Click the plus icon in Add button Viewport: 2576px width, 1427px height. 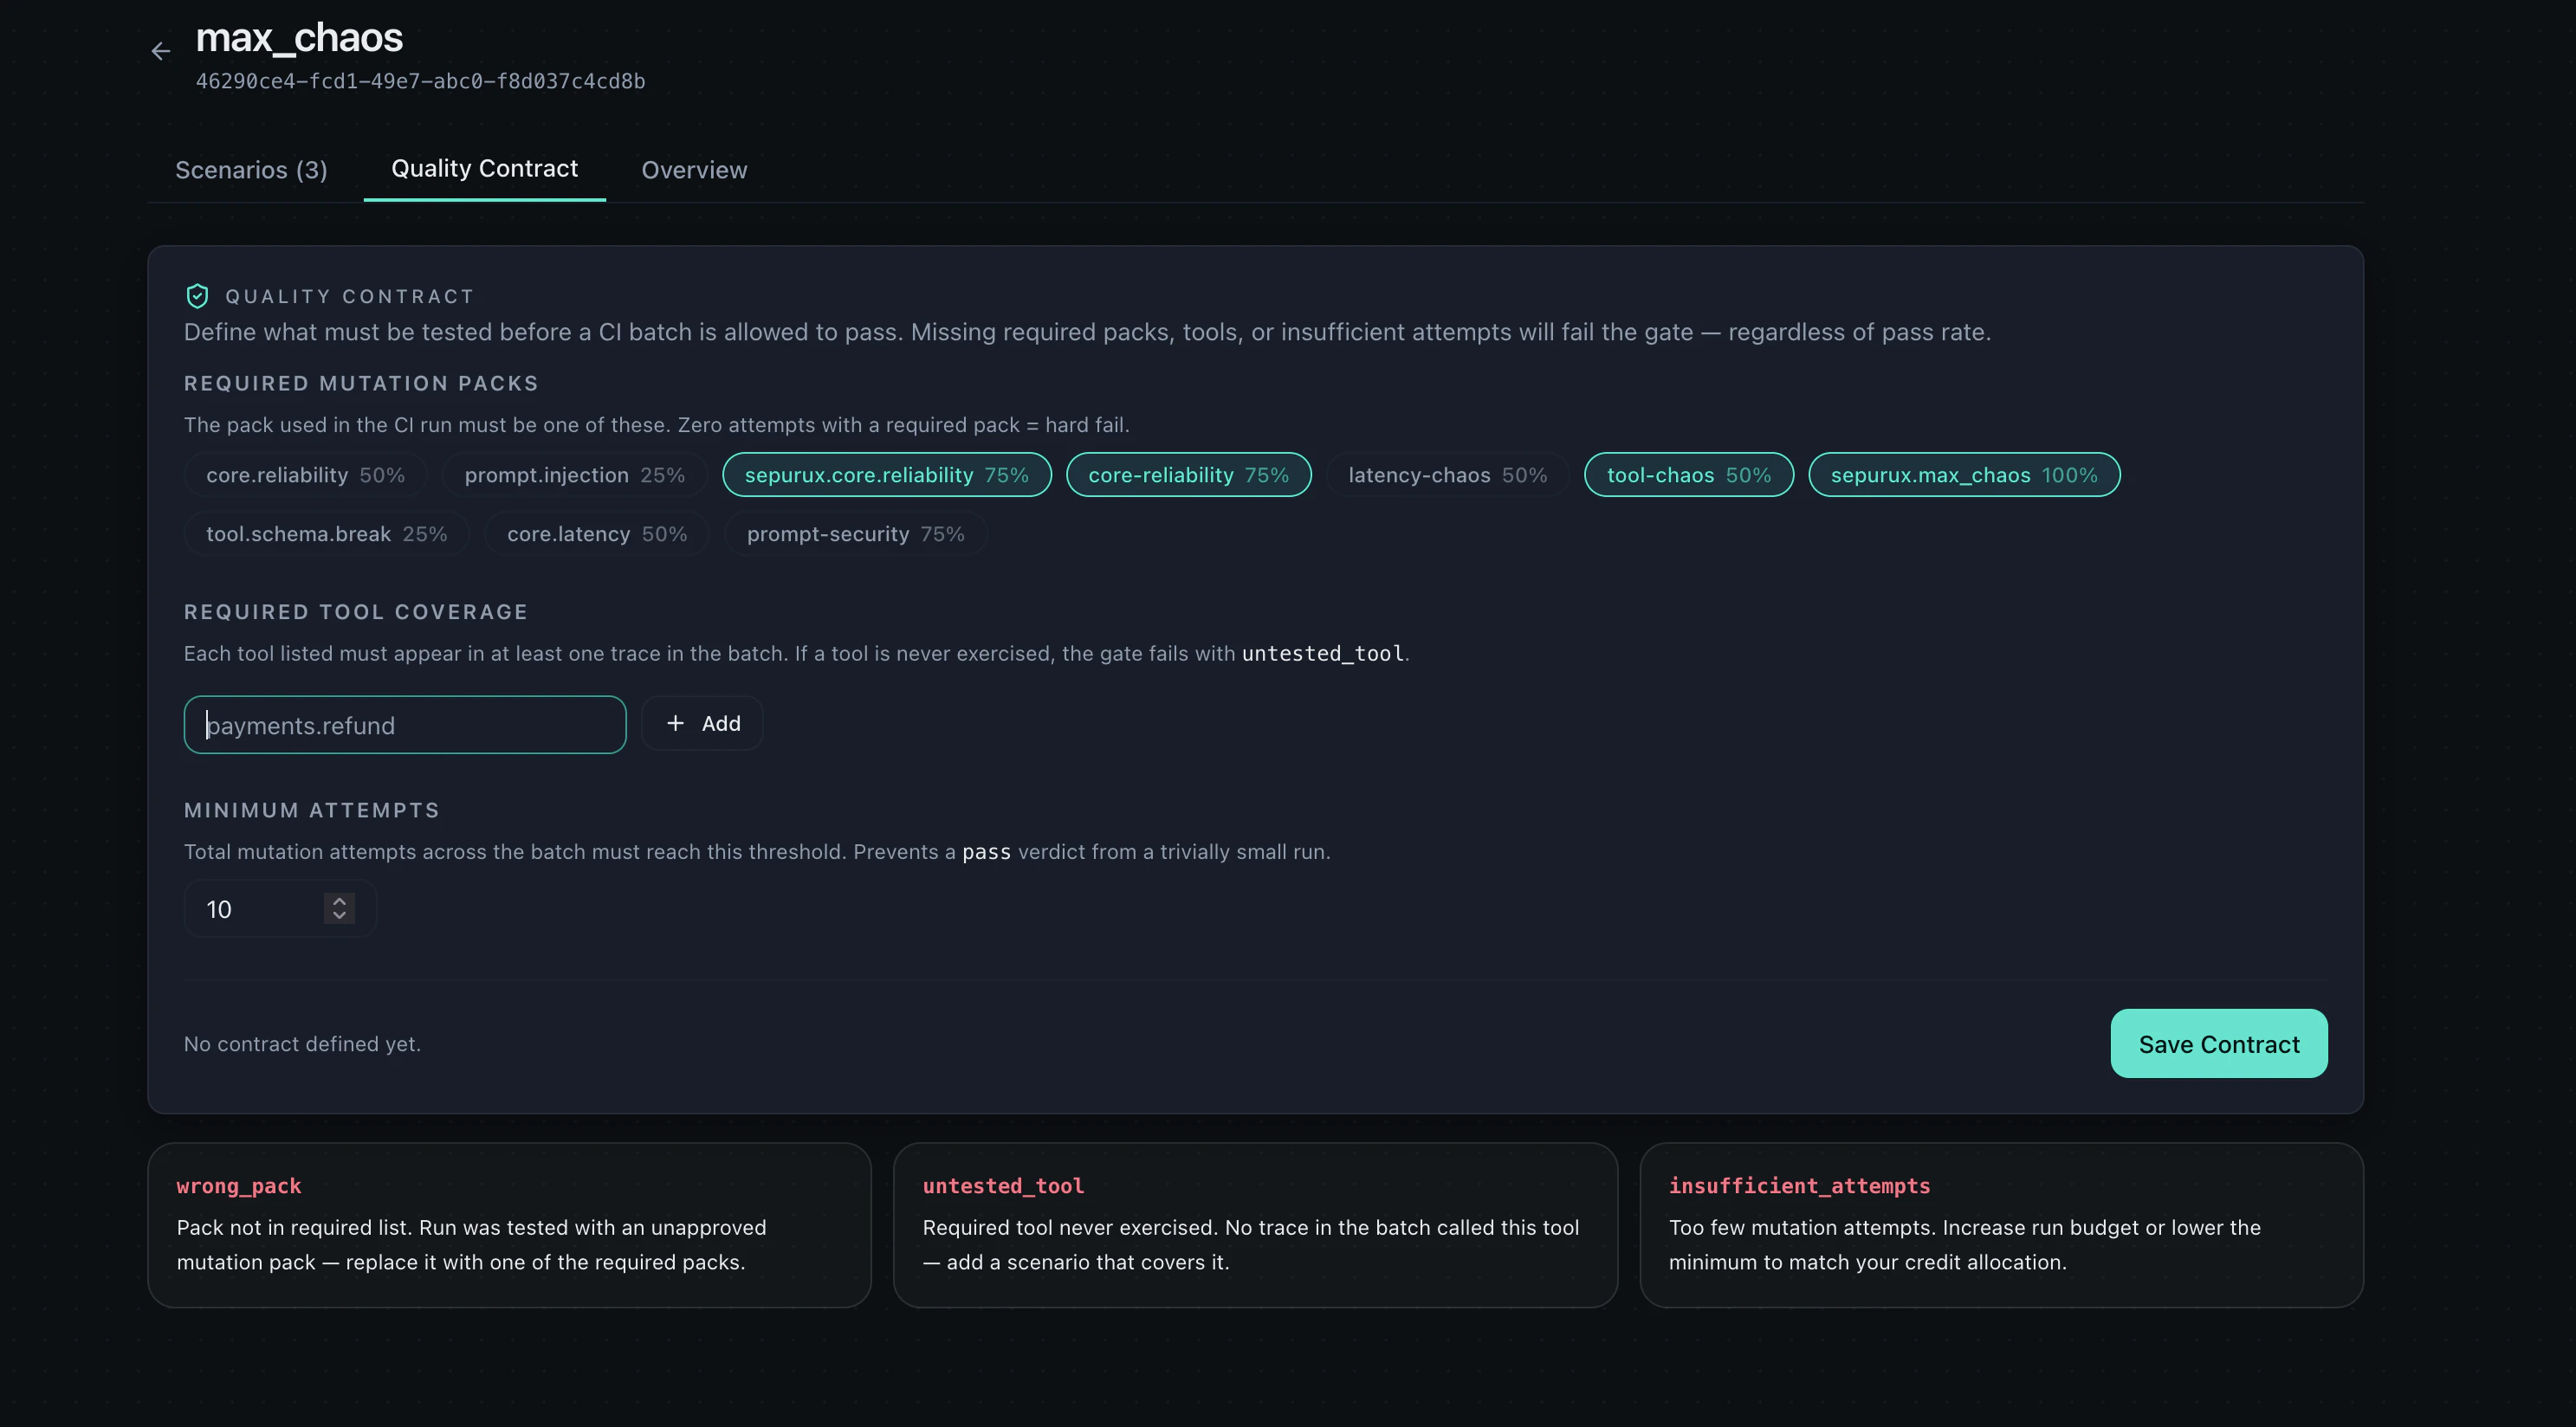[676, 723]
